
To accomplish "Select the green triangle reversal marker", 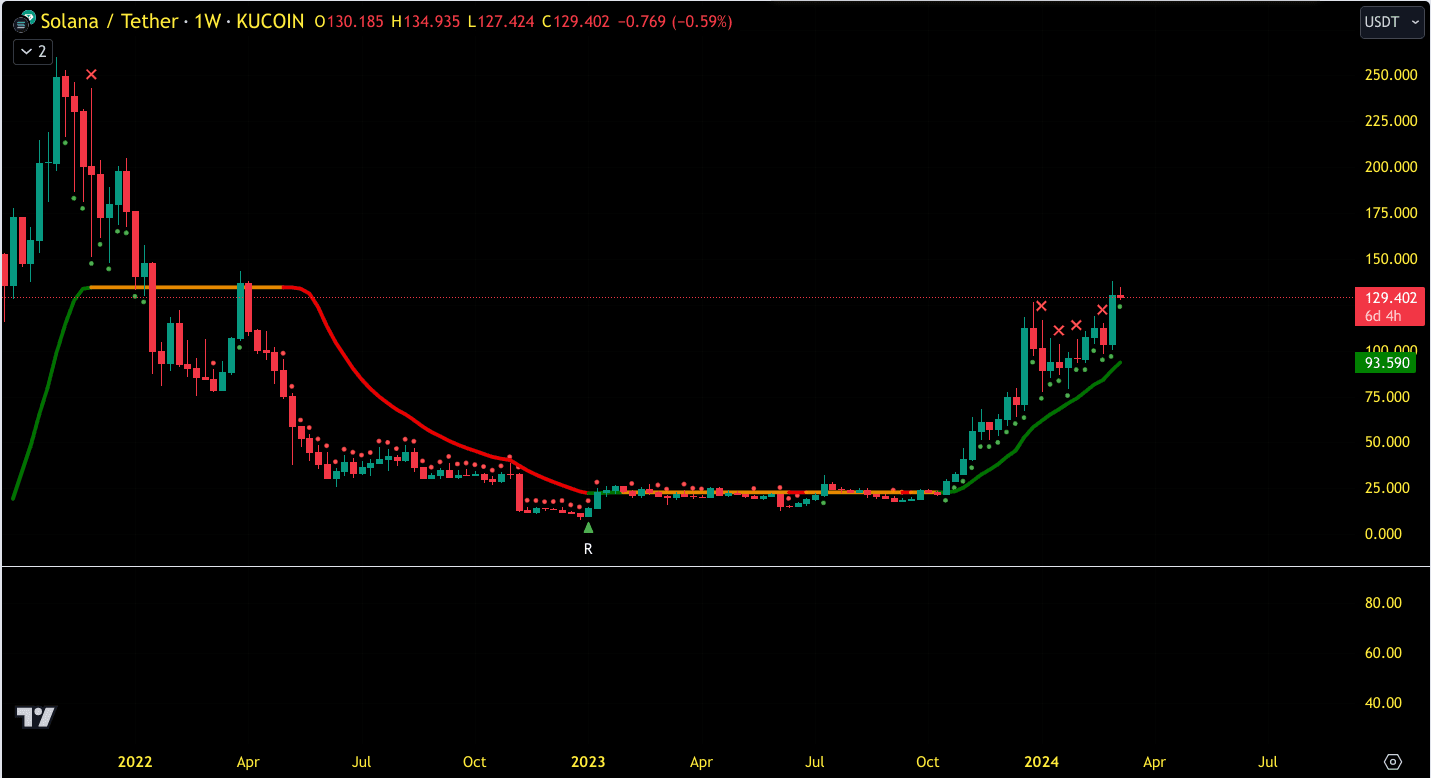I will (588, 527).
